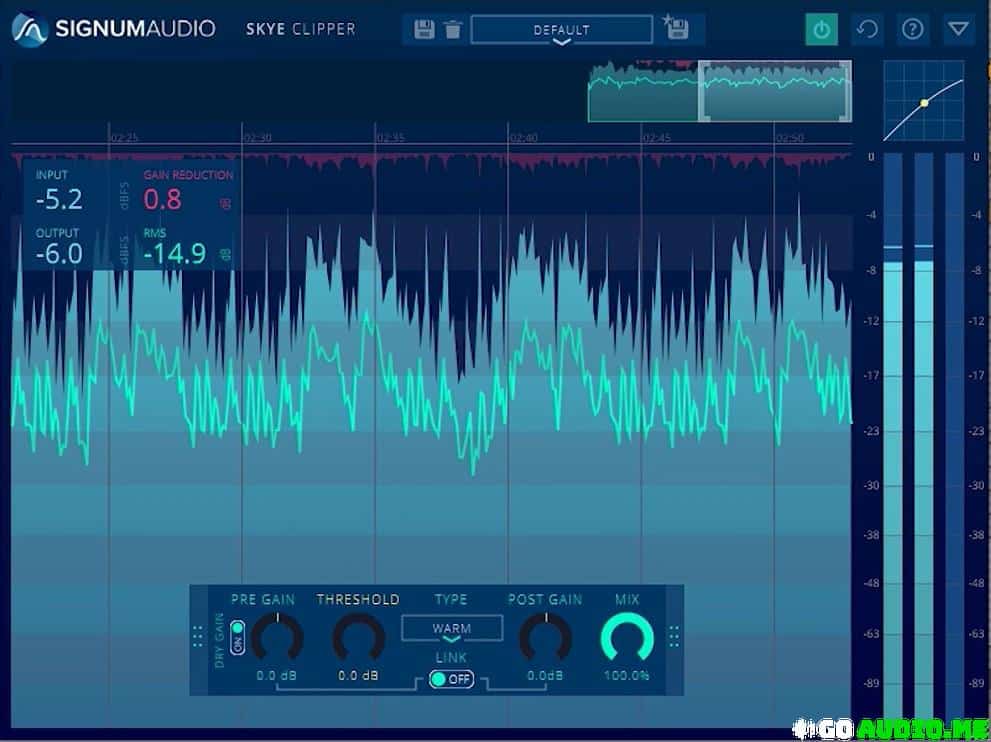
Task: Save the current preset with the floppy icon
Action: tap(424, 29)
